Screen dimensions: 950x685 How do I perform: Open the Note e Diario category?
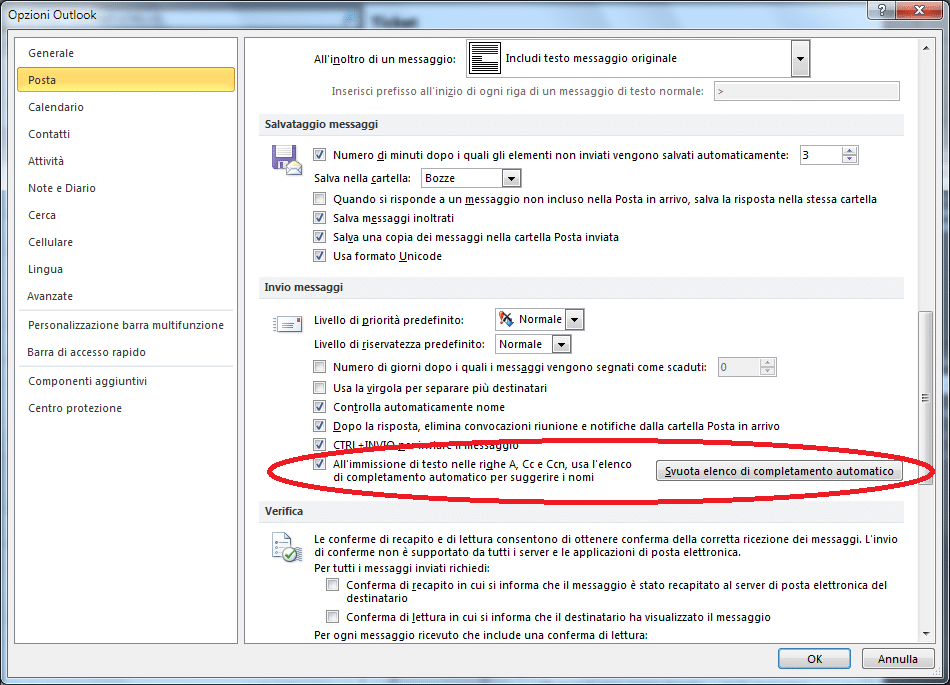(126, 188)
